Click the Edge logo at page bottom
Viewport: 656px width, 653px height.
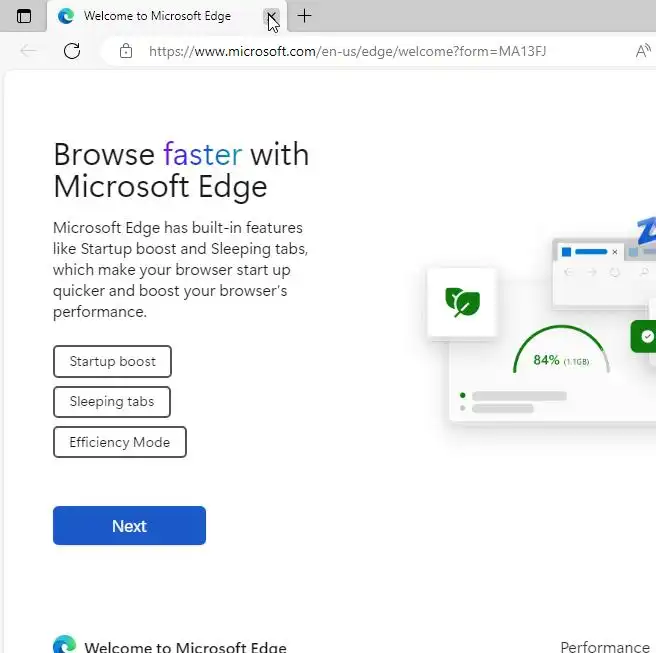(x=65, y=645)
